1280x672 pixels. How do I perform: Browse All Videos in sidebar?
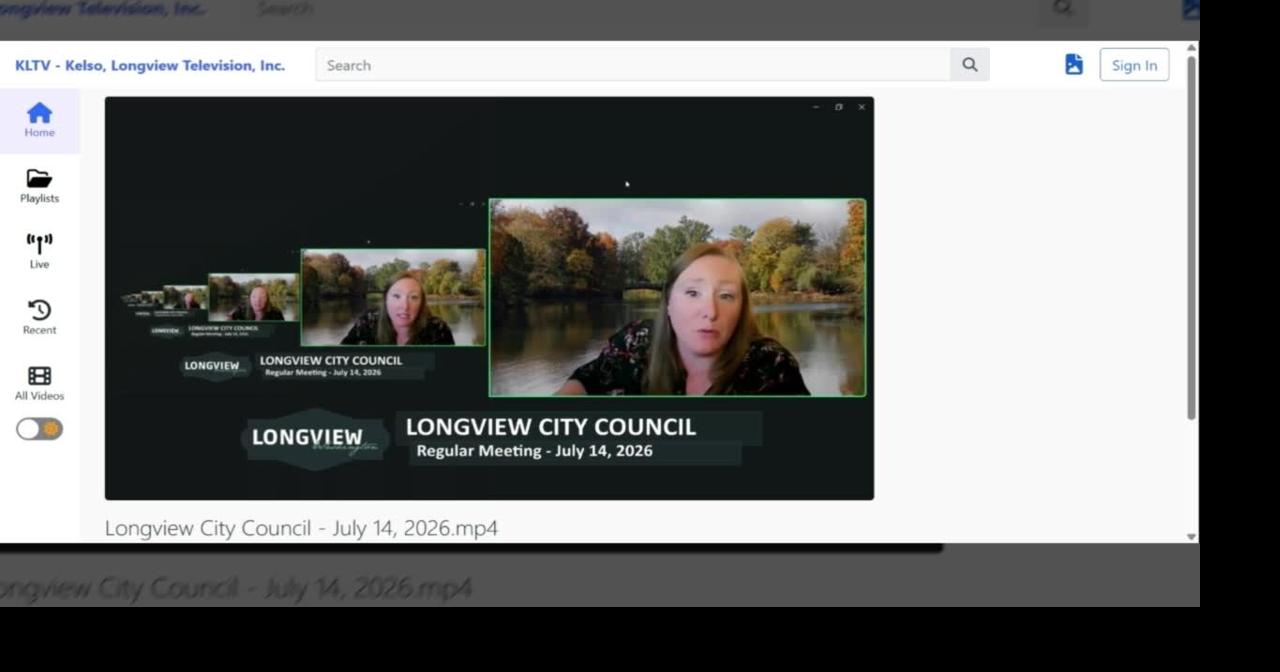(39, 383)
